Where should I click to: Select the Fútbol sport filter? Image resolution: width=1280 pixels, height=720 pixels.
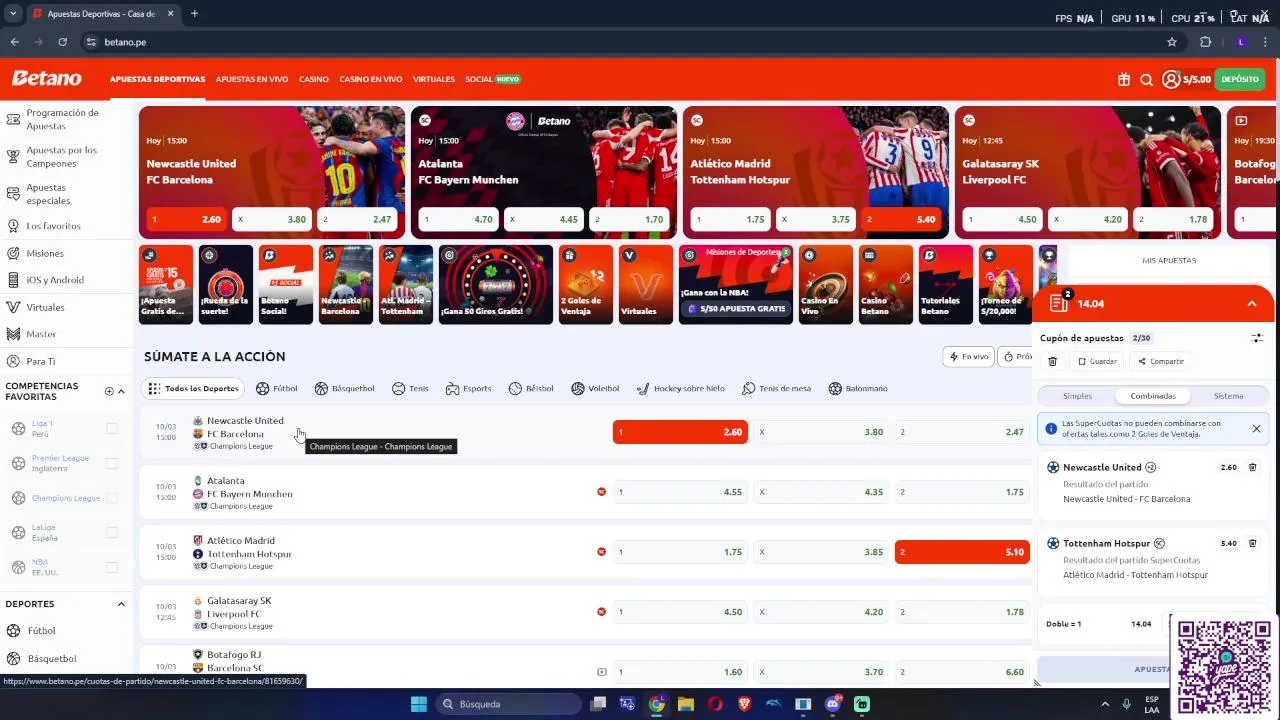(x=277, y=388)
